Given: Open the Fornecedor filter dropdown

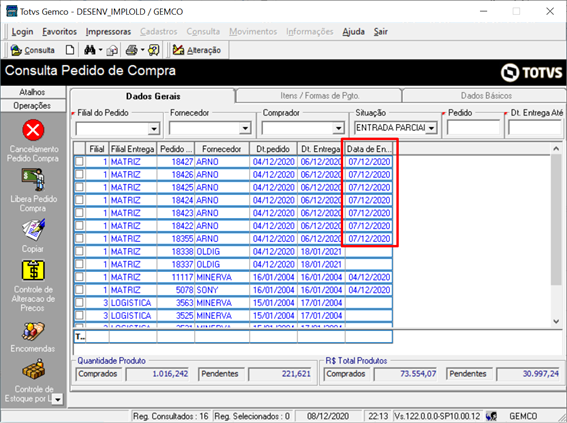Looking at the screenshot, I should pos(245,128).
